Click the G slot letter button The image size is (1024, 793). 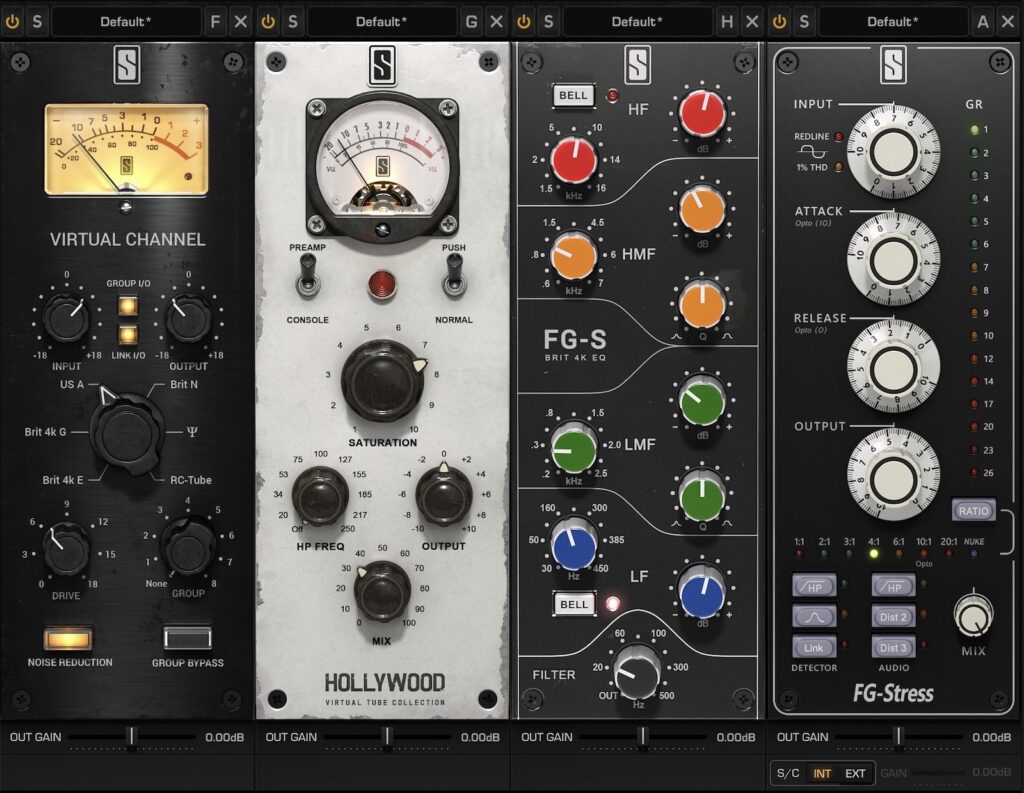point(471,22)
